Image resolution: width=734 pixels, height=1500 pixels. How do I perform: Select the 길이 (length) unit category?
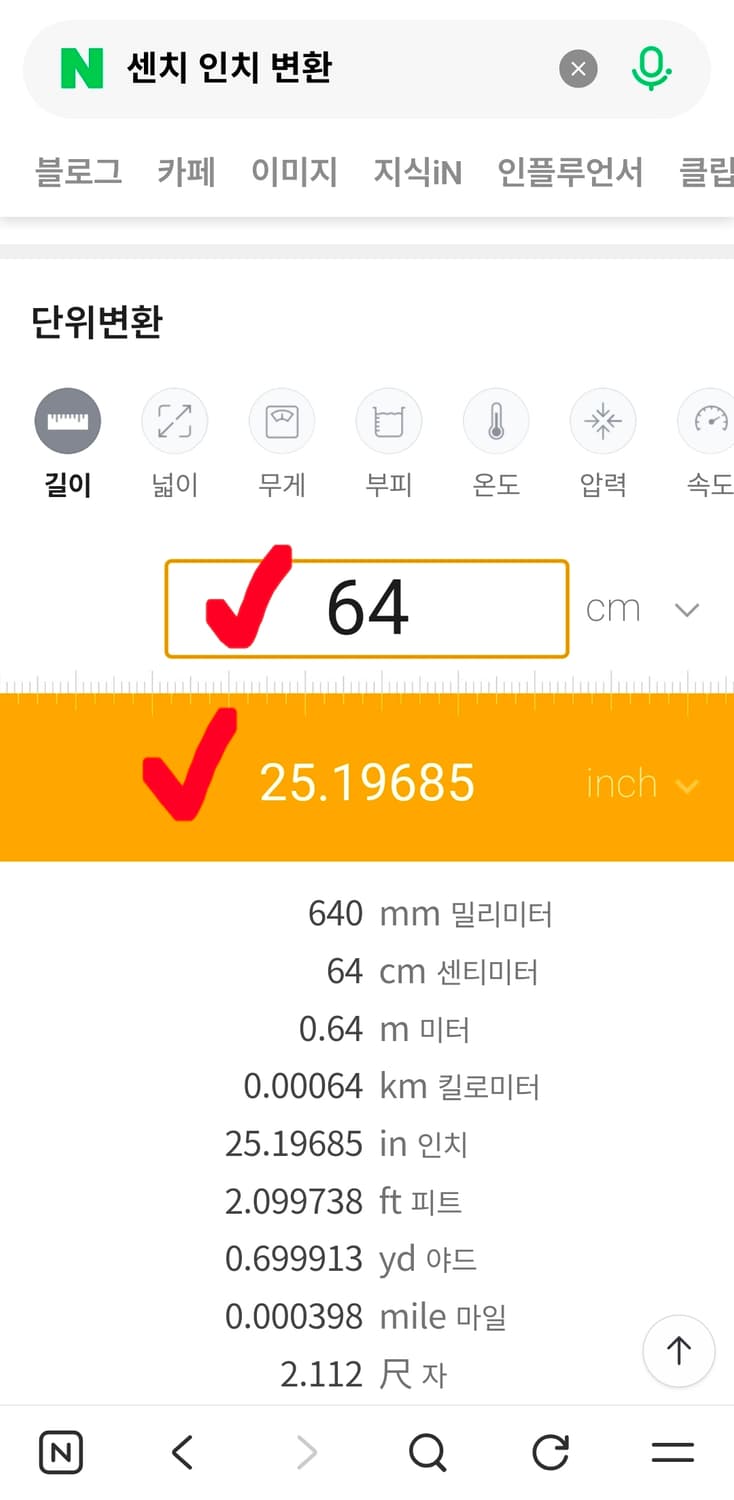[67, 420]
